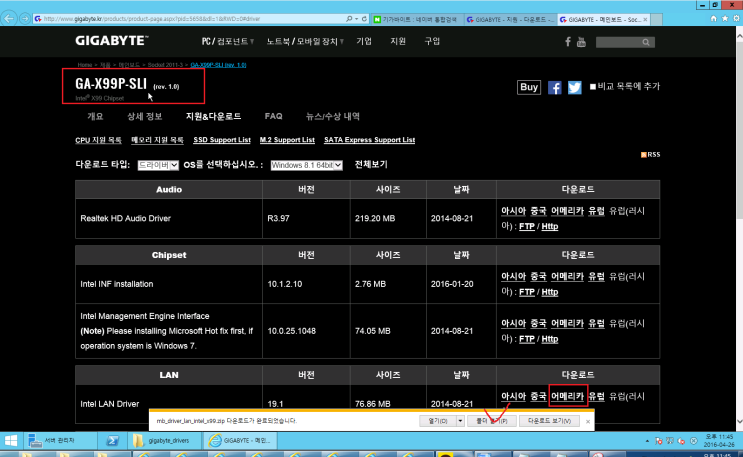
Task: Download Intel INF installation from 유럽
Action: click(x=596, y=276)
